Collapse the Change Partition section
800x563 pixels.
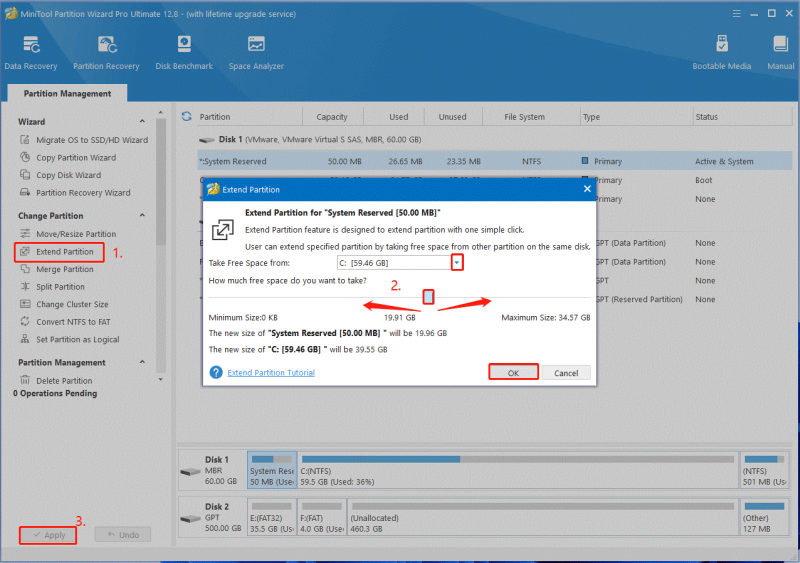click(x=142, y=215)
